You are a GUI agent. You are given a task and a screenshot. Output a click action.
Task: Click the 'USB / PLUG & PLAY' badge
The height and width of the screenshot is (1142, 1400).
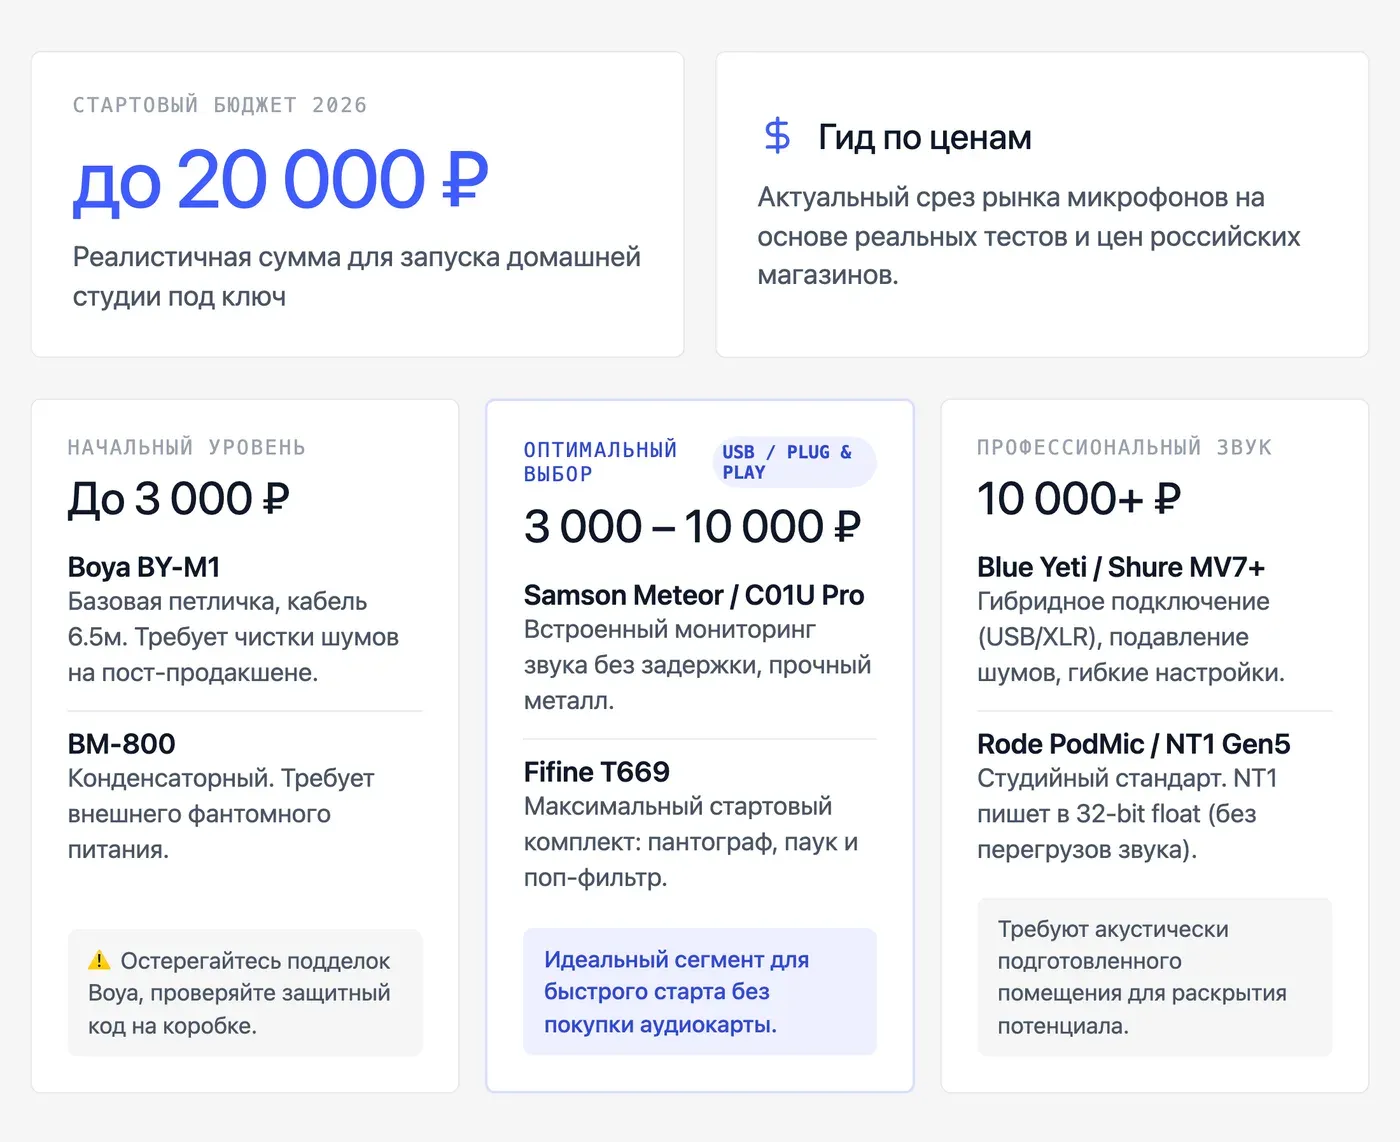coord(794,462)
